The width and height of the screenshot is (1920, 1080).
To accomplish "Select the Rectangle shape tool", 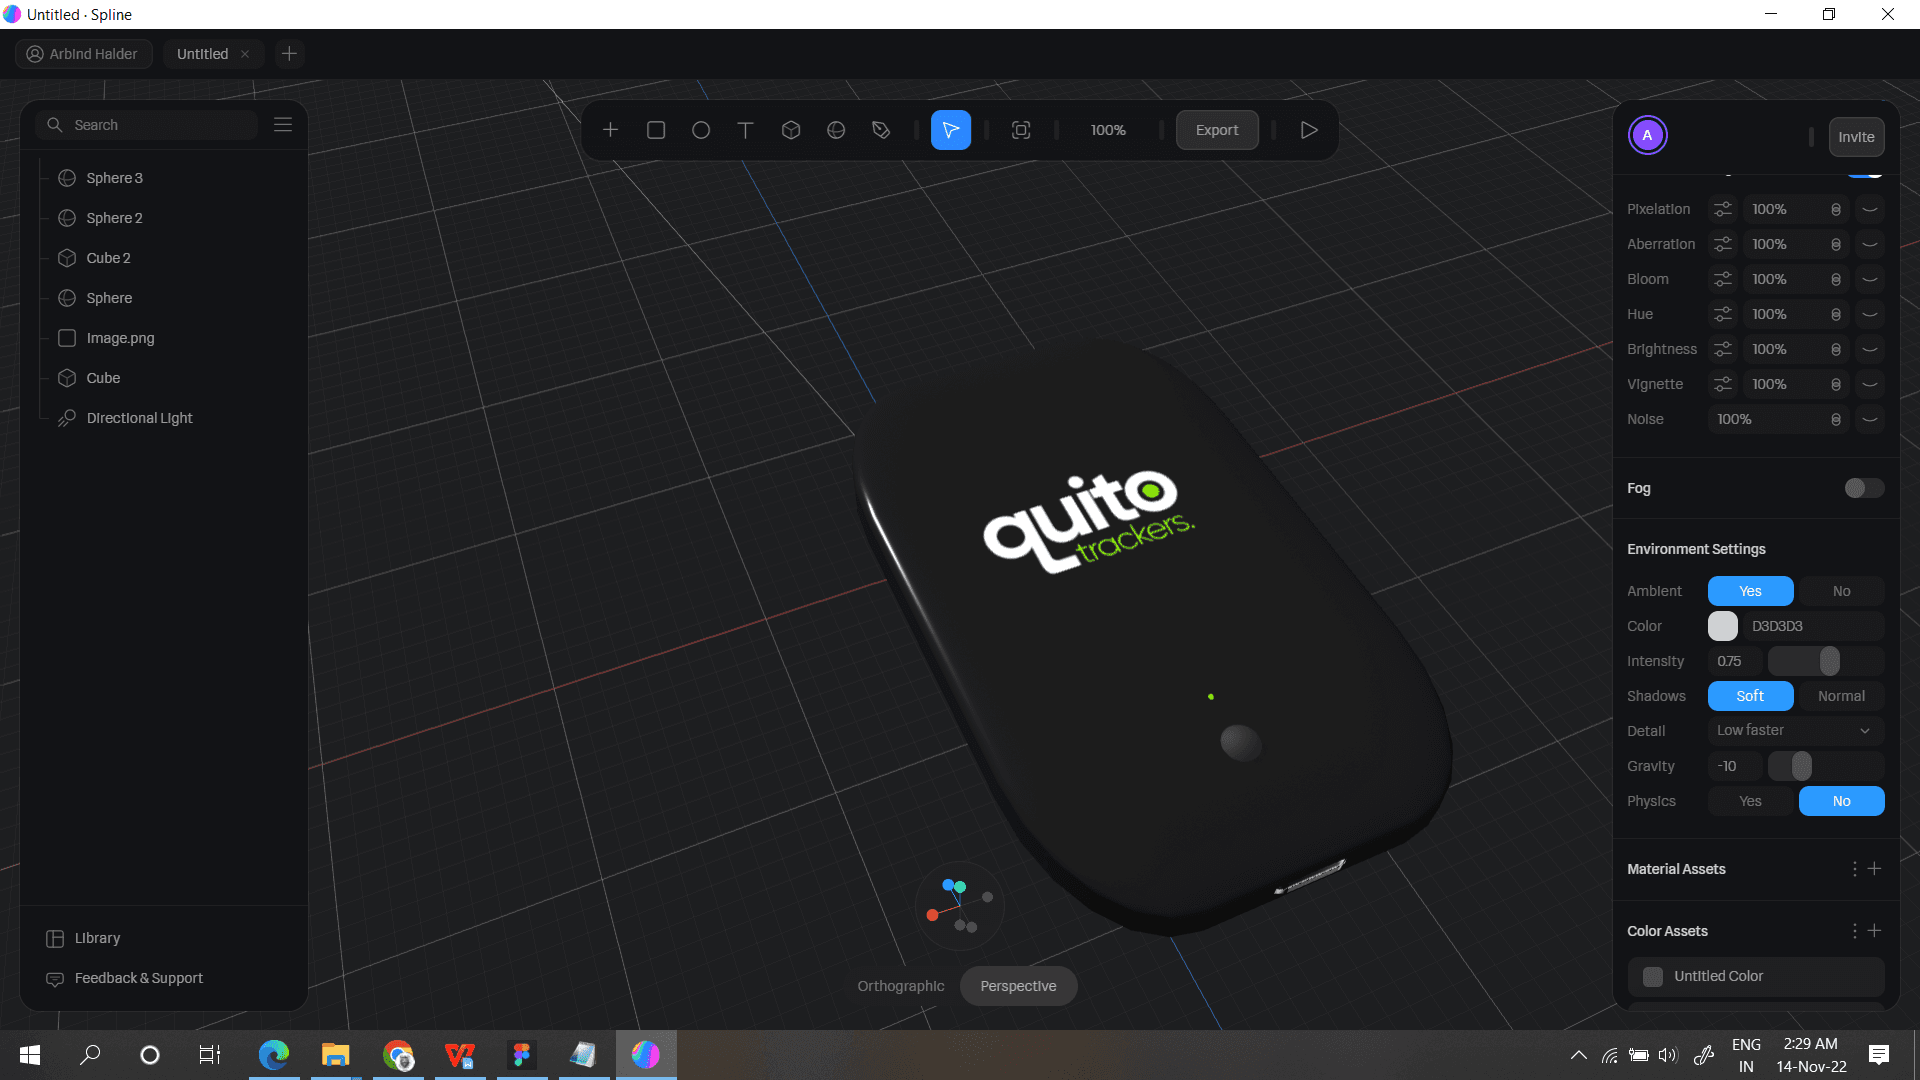I will [656, 130].
